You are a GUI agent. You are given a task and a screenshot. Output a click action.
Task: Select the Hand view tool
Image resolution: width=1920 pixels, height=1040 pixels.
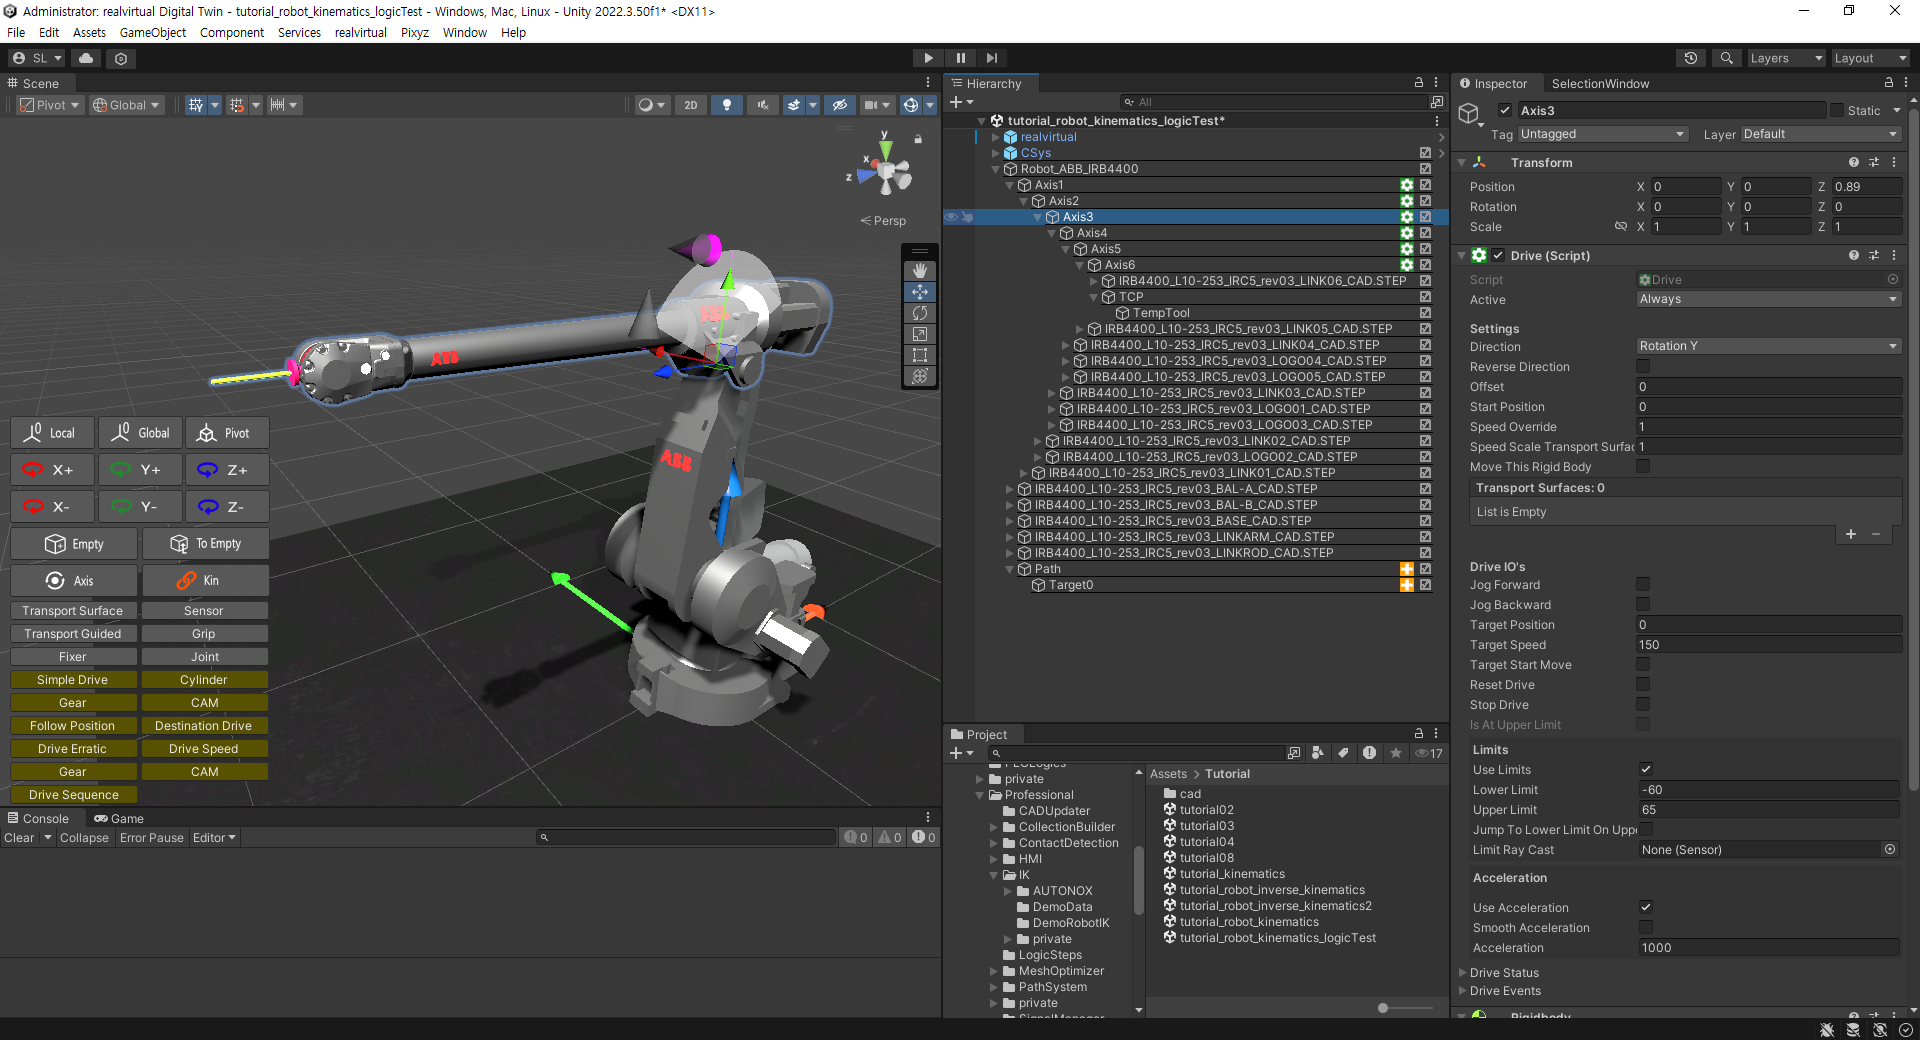pos(920,271)
